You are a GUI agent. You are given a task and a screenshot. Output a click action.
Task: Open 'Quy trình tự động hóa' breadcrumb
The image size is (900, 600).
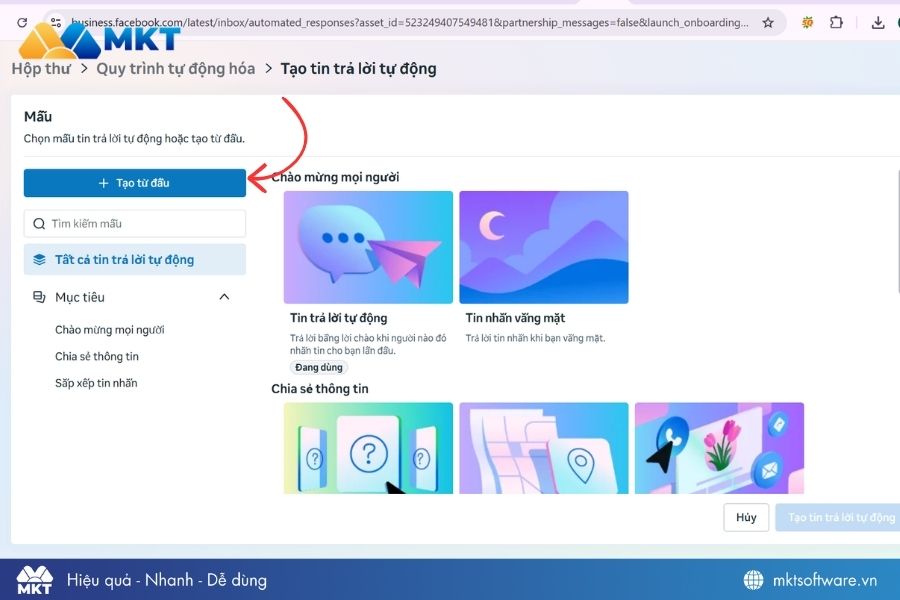click(x=175, y=69)
